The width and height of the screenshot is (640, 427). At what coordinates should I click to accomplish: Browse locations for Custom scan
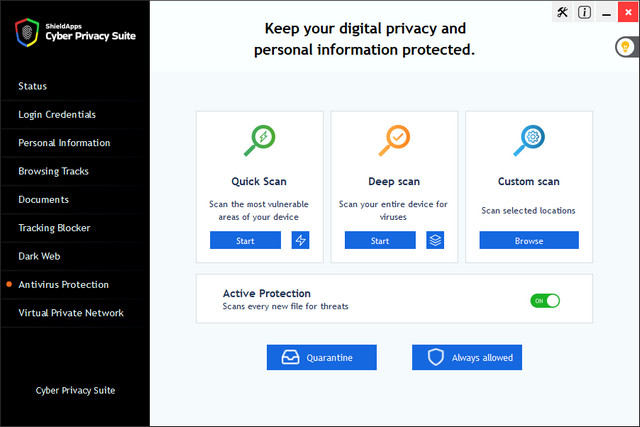528,240
